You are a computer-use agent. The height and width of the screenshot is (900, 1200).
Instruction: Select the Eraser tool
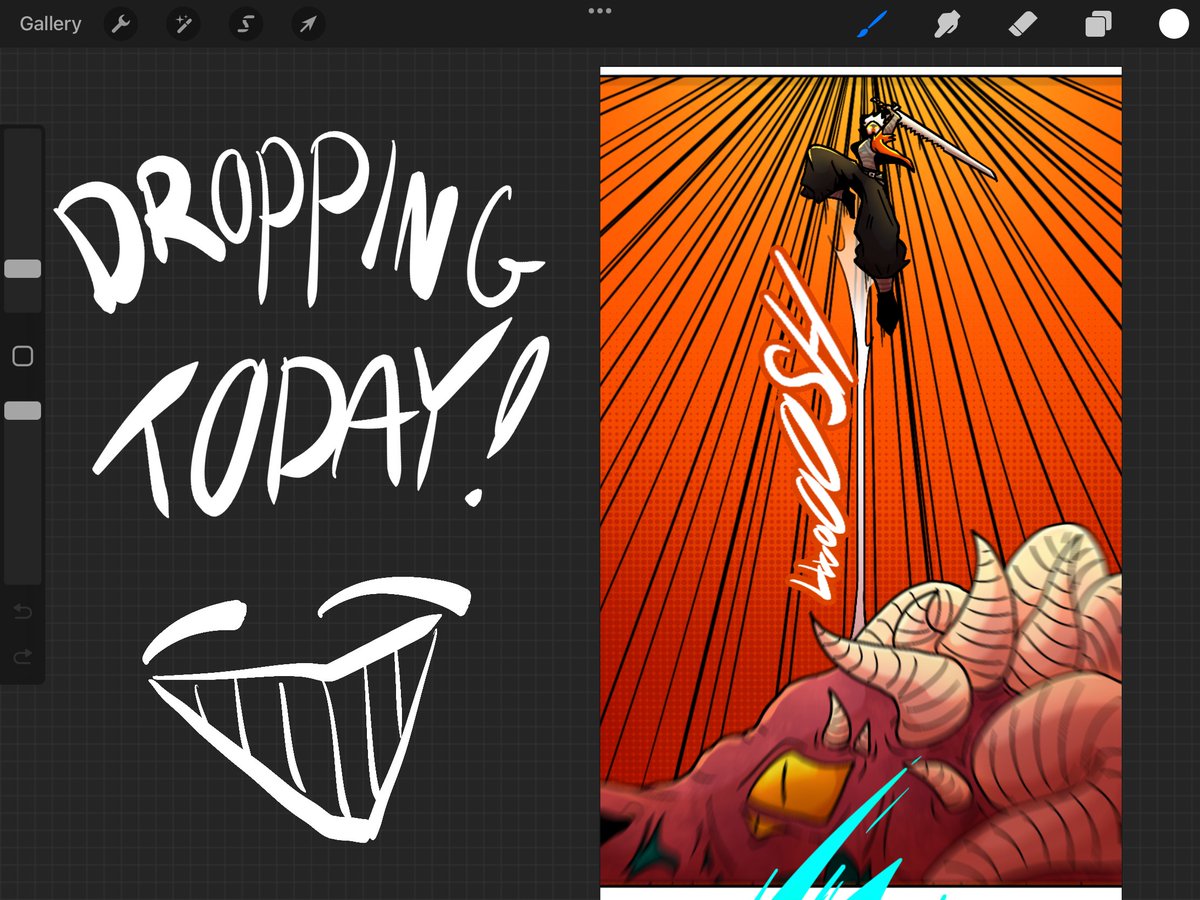(1022, 24)
